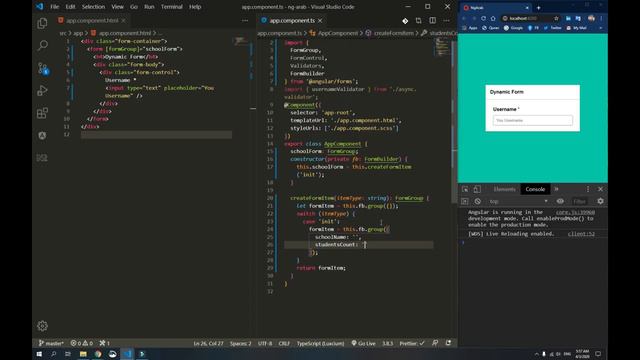Show errors and warnings in status bar
640x360 pixels.
coord(82,343)
